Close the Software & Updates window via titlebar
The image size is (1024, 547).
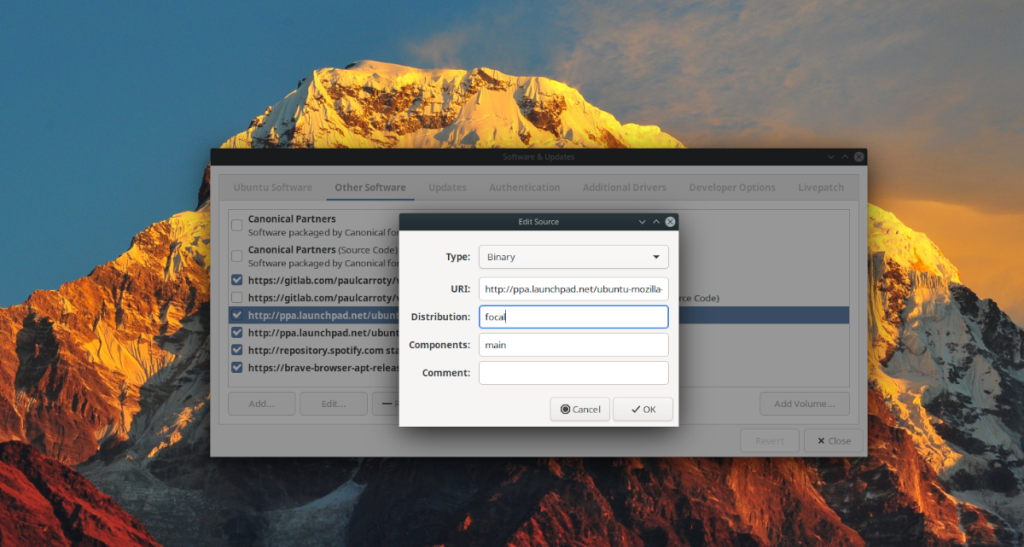(x=859, y=157)
